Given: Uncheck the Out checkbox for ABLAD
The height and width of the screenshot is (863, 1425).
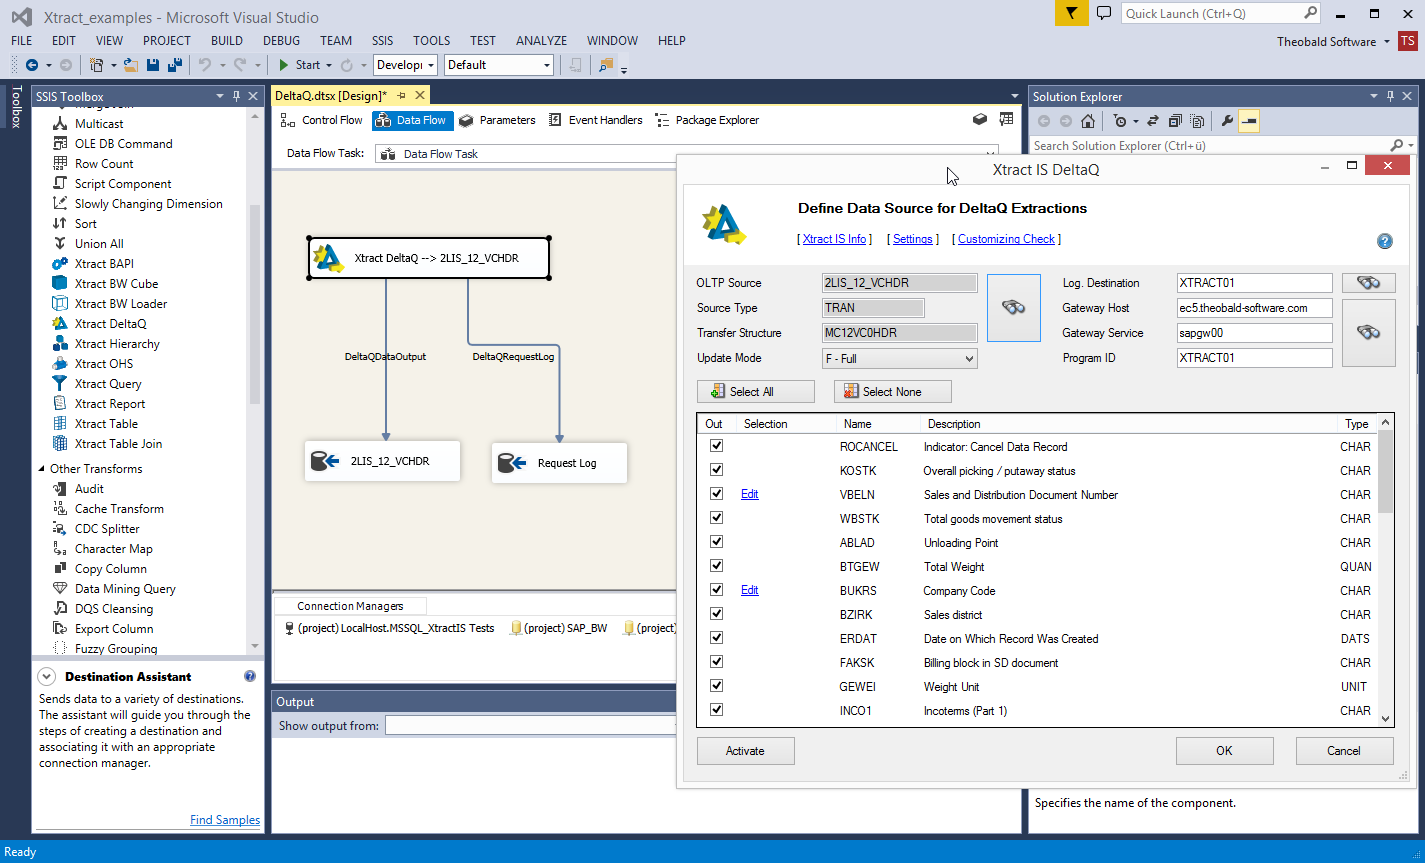Looking at the screenshot, I should (x=716, y=542).
